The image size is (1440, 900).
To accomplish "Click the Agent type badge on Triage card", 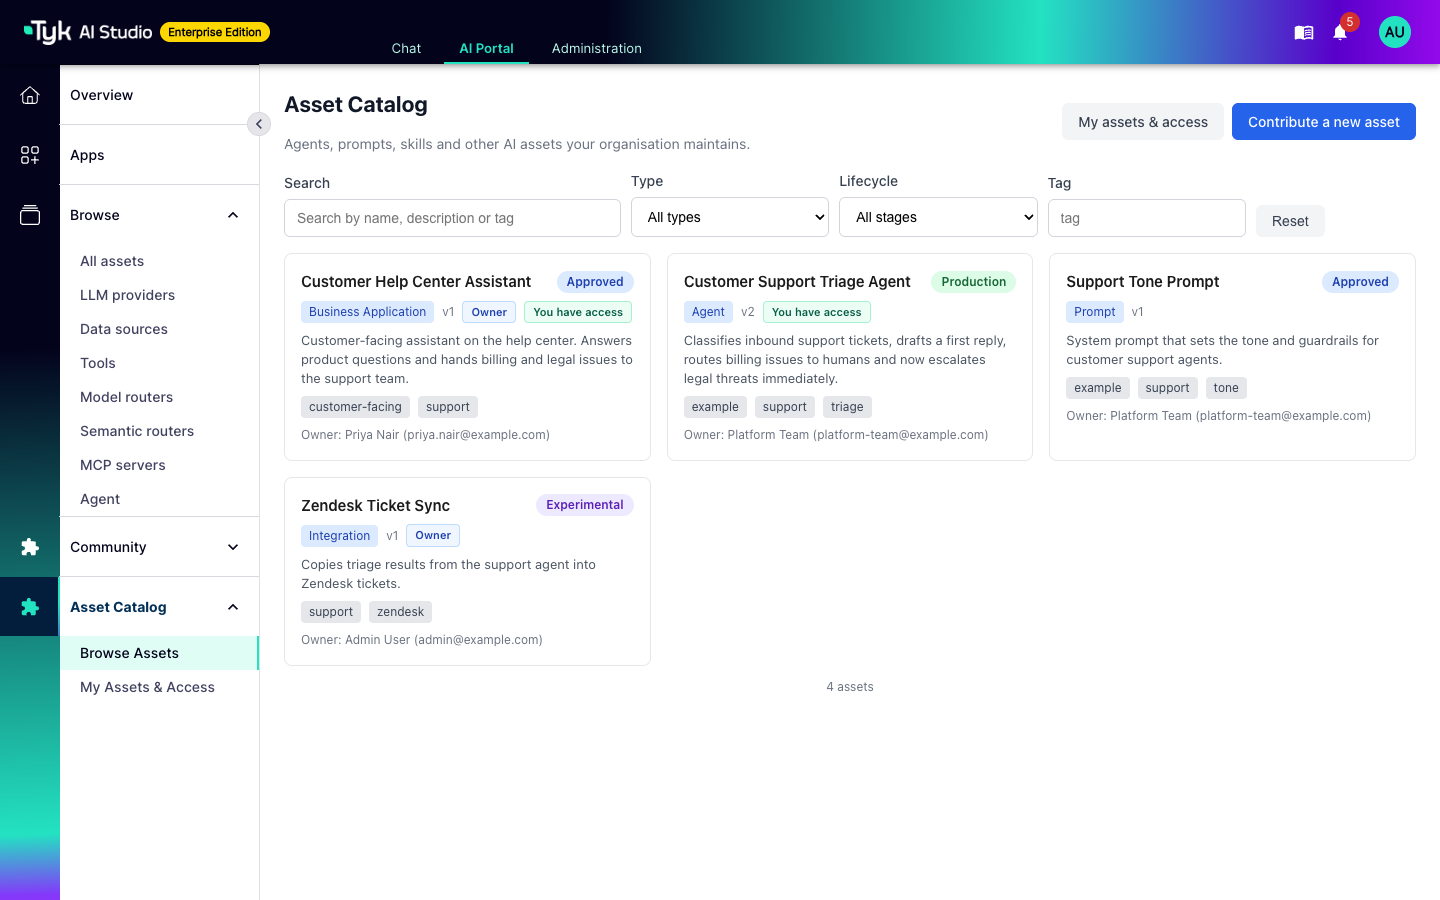I will pos(708,312).
